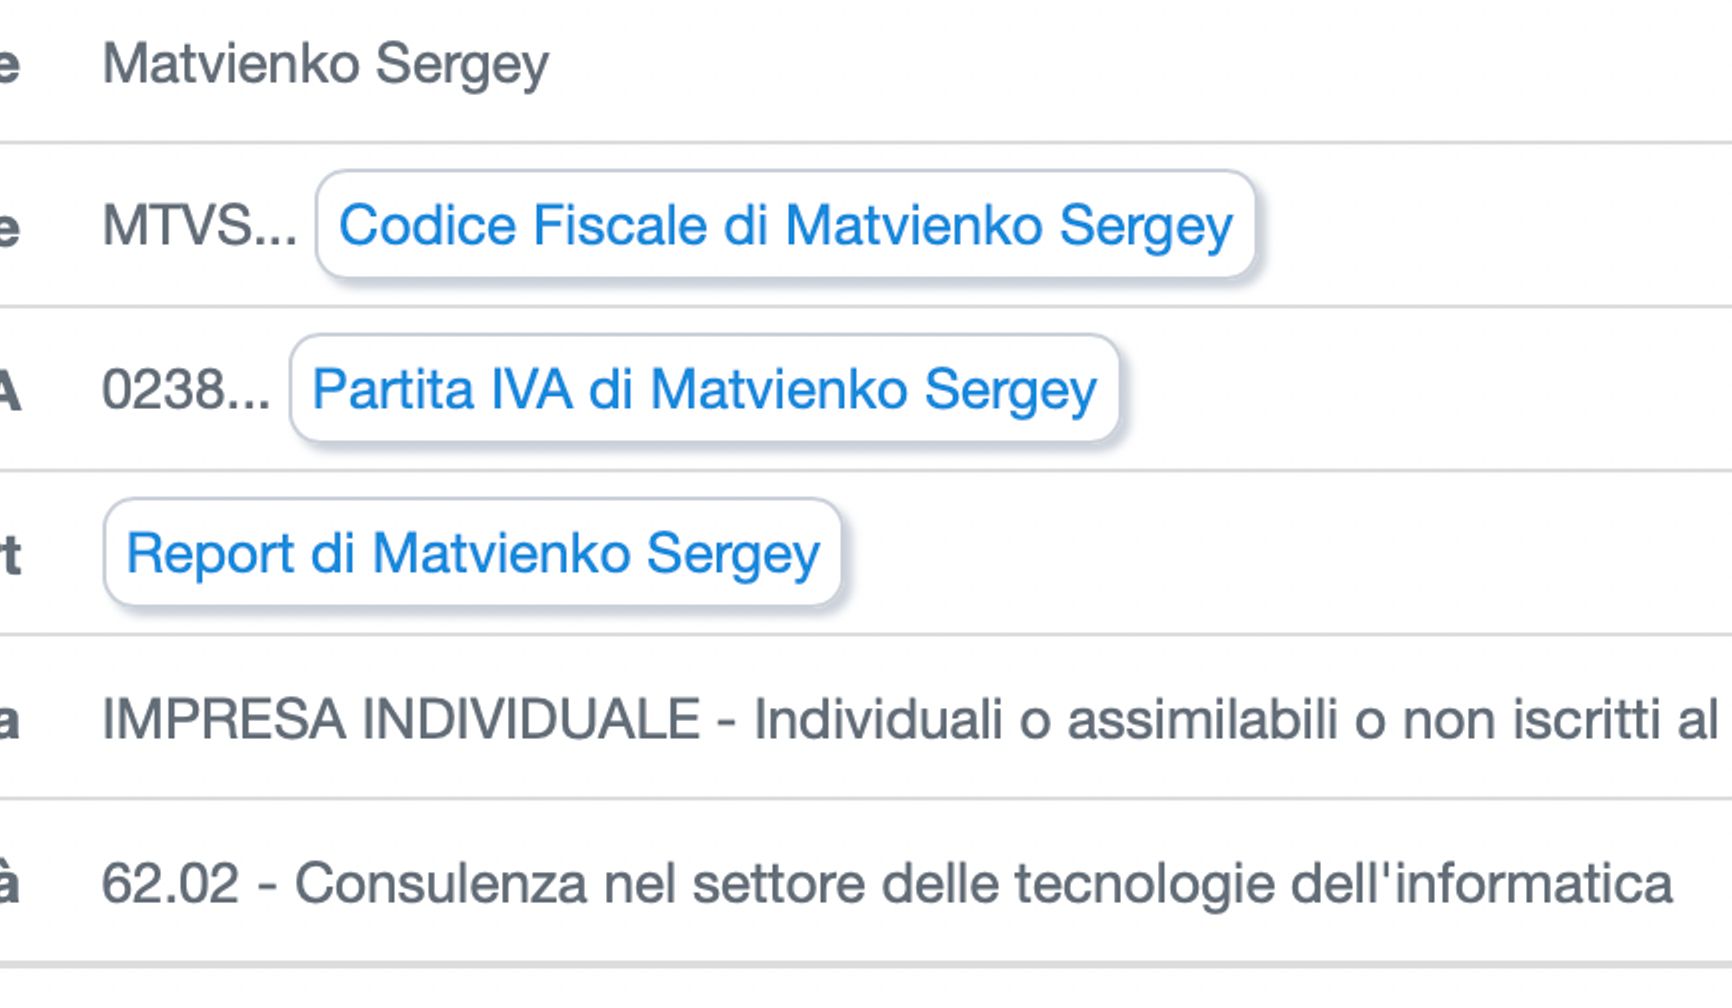Click the word Sergey in the name row
Image resolution: width=1732 pixels, height=1008 pixels.
coord(462,64)
